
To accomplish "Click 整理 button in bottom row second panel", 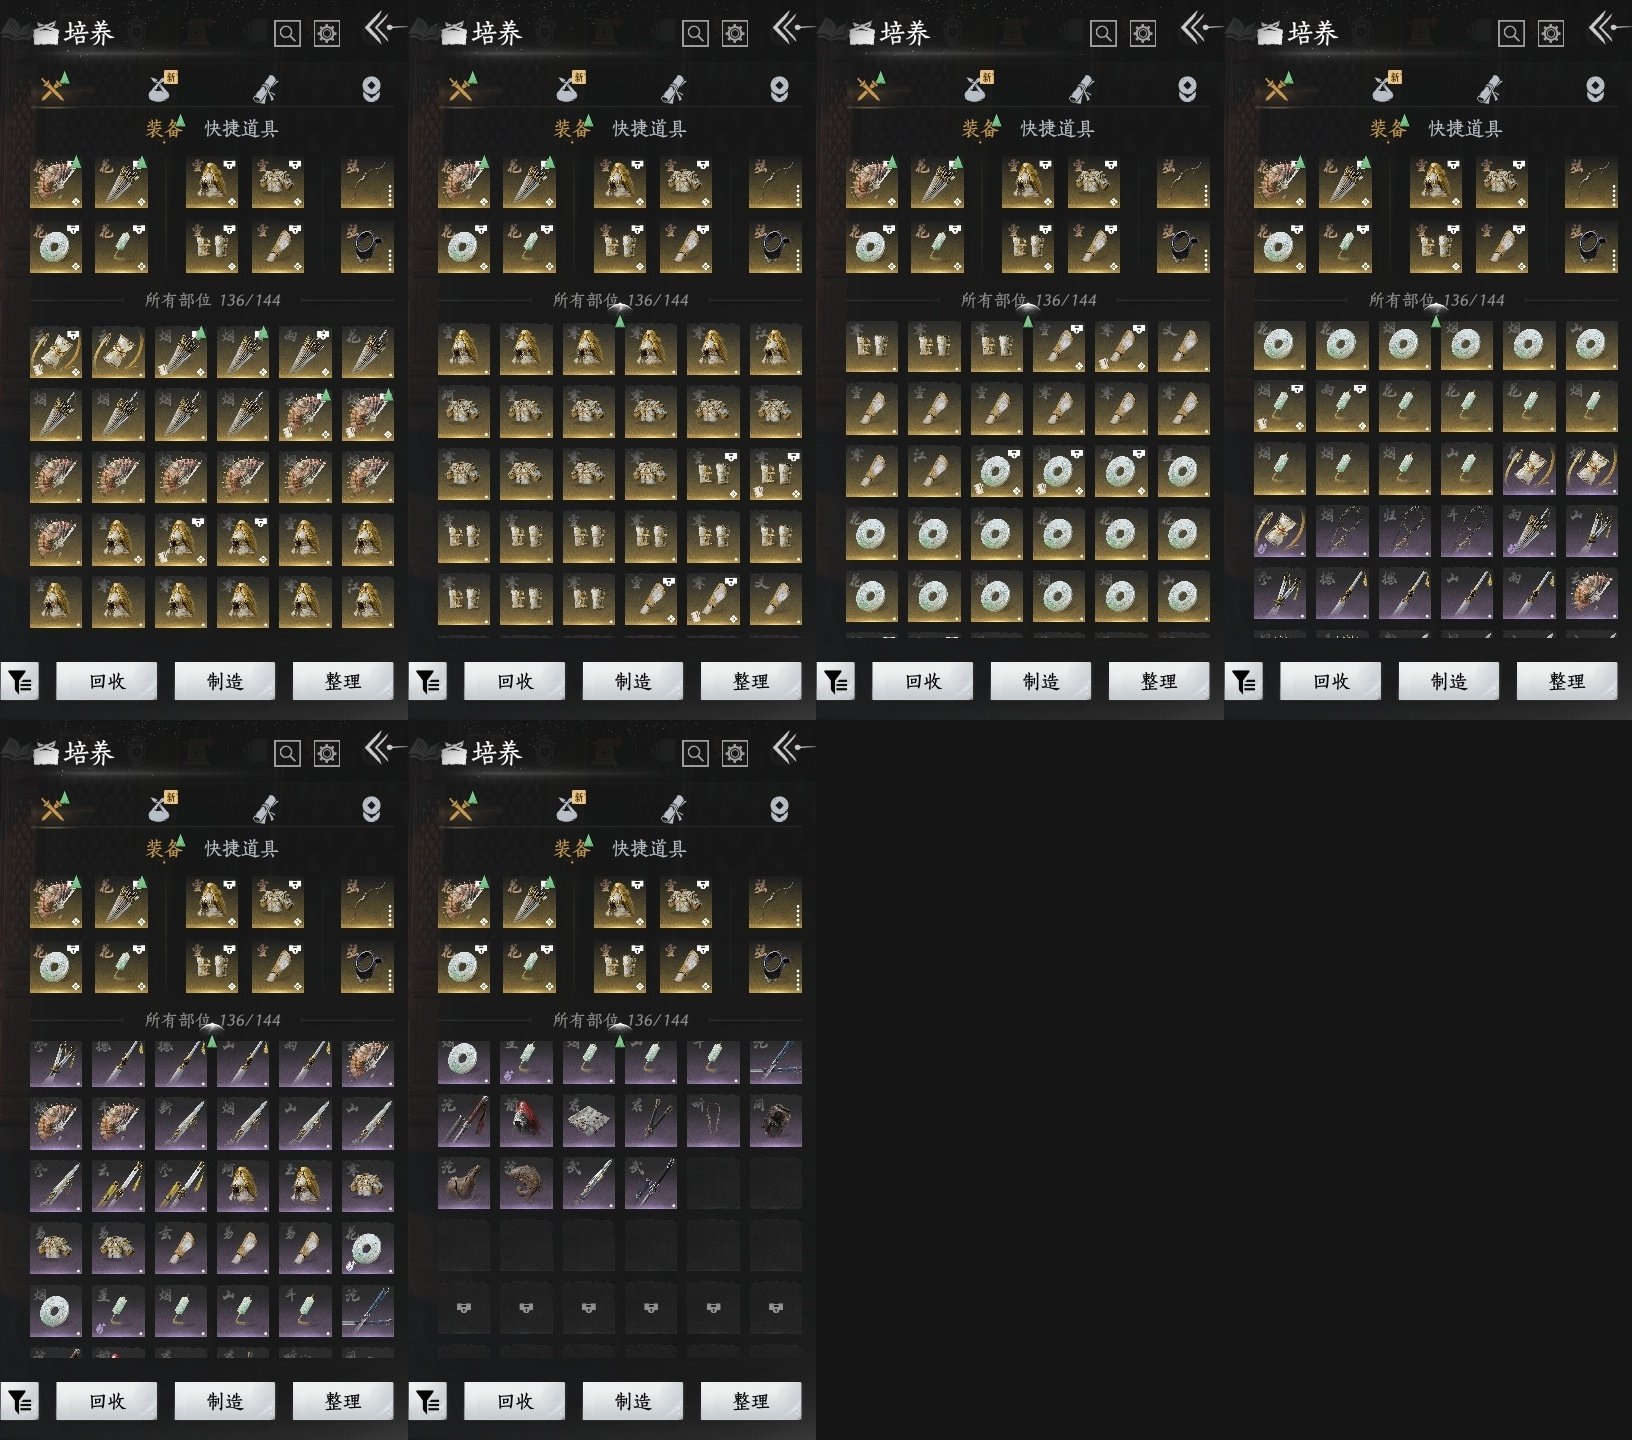I will [x=751, y=1401].
